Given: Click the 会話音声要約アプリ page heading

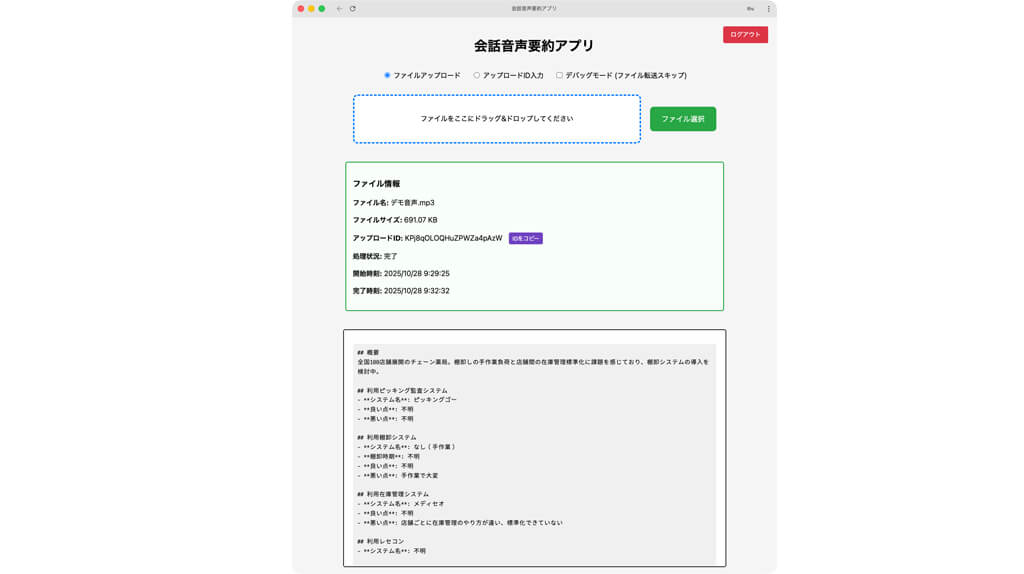Looking at the screenshot, I should (x=534, y=46).
